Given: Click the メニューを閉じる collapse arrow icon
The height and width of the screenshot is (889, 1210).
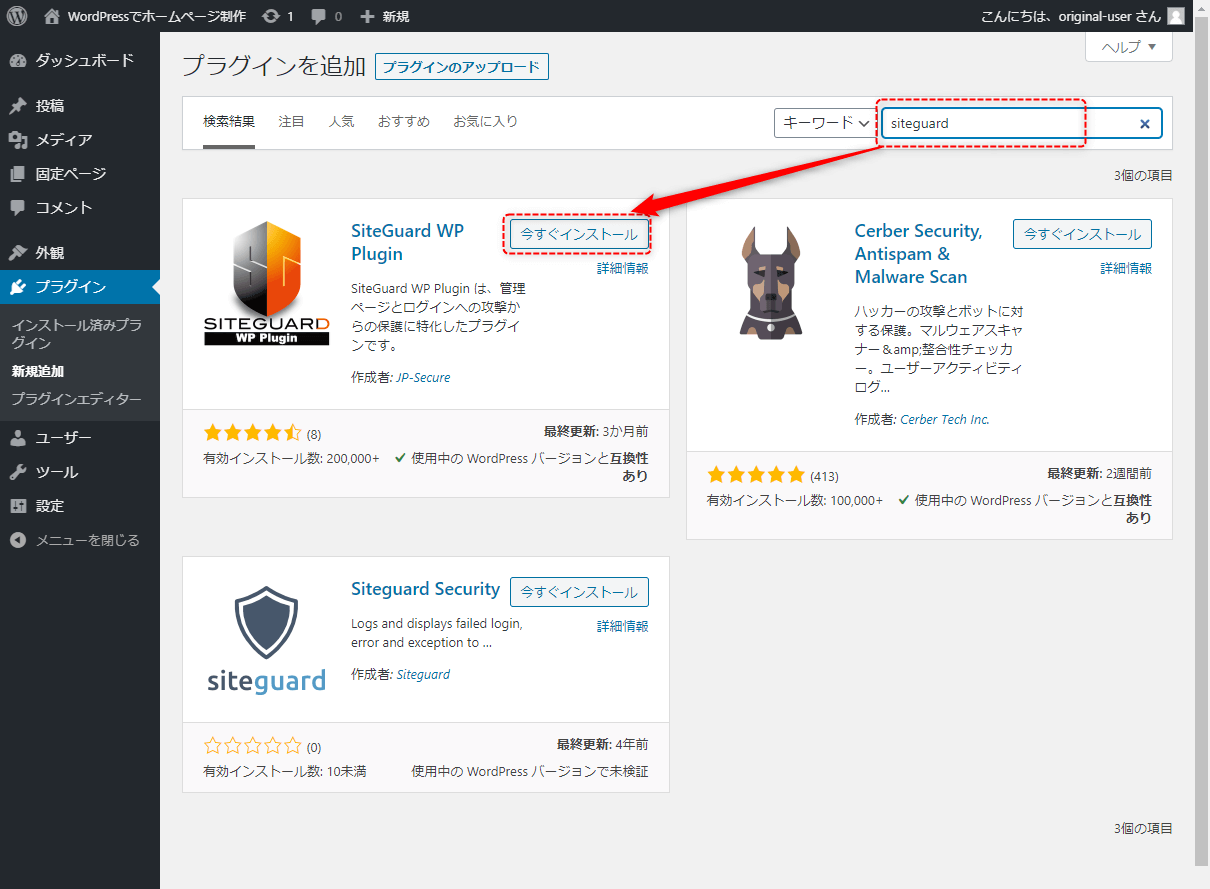Looking at the screenshot, I should [18, 540].
